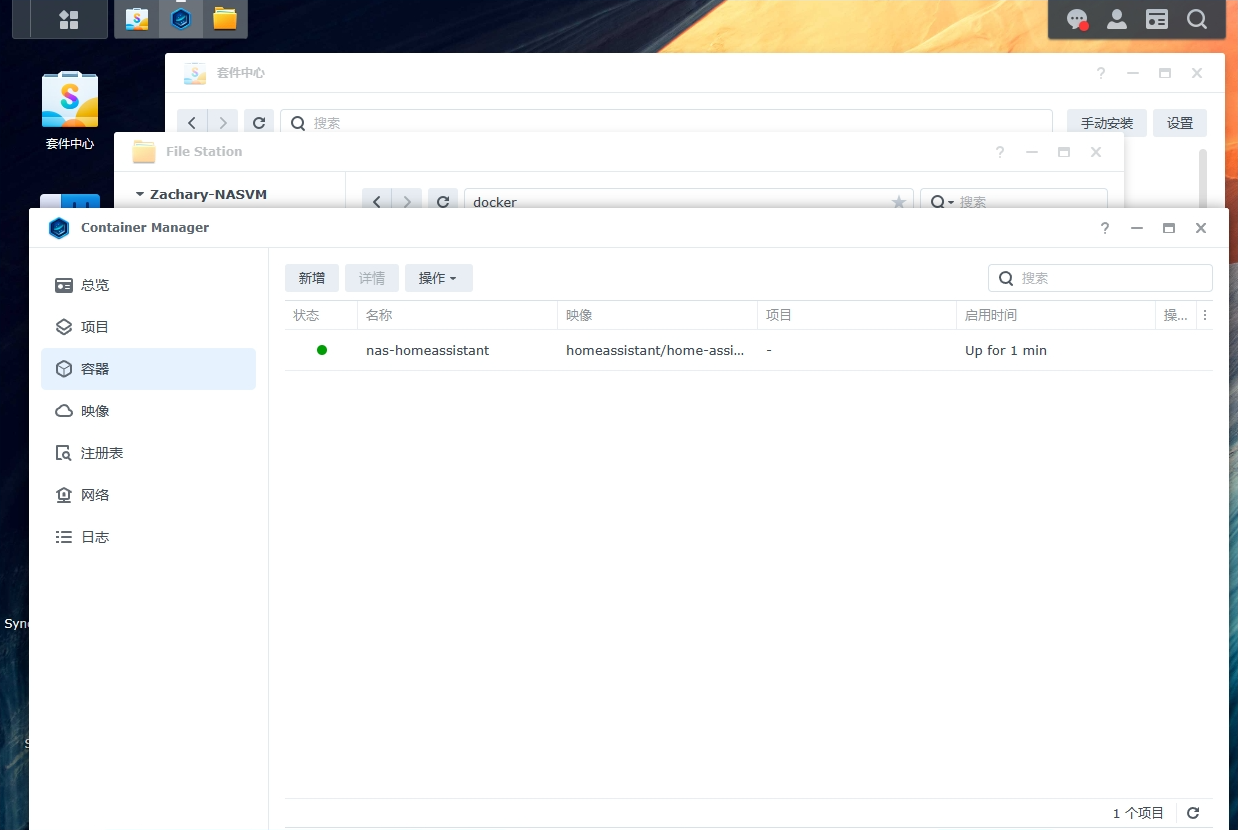Minimize the File Station window
Screen dimensions: 1238x830
click(x=1032, y=152)
